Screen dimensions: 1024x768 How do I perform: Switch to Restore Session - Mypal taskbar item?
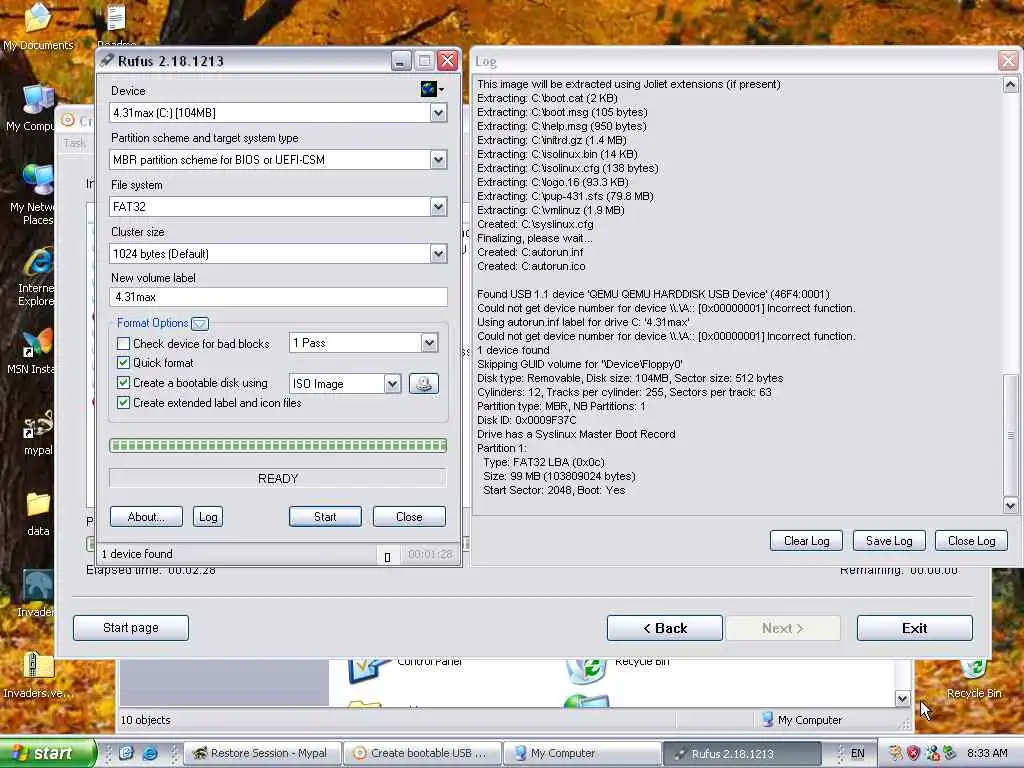(x=262, y=753)
